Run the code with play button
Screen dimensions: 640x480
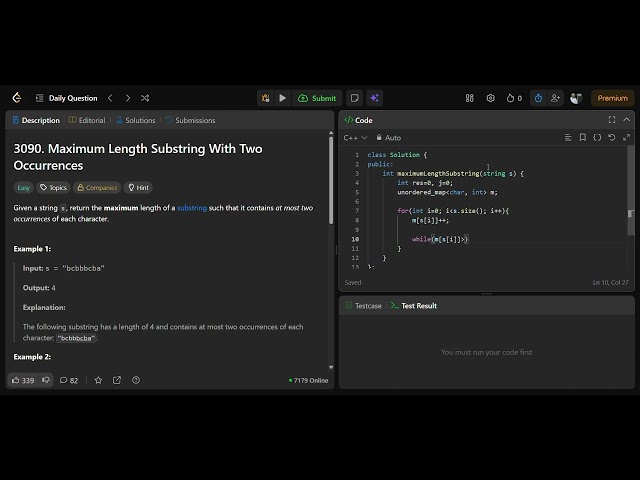click(x=282, y=98)
